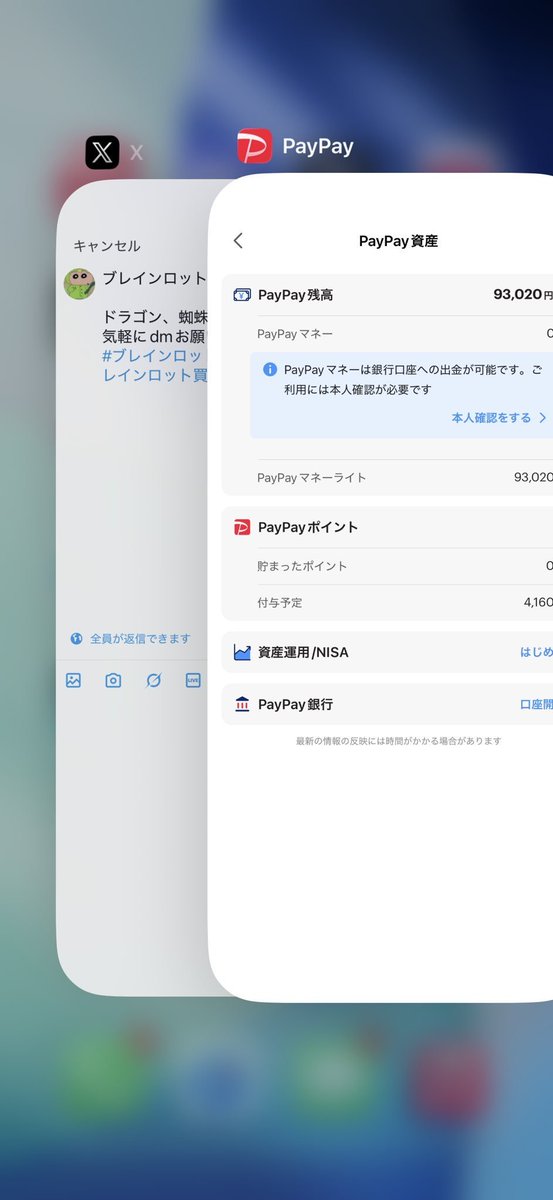Tap the PayPay残高 section header
Image resolution: width=553 pixels, height=1200 pixels.
[x=295, y=295]
